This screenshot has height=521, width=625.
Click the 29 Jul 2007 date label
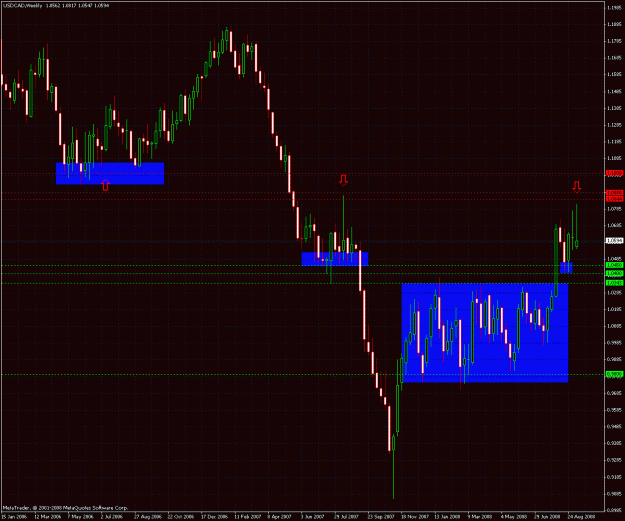click(x=348, y=517)
